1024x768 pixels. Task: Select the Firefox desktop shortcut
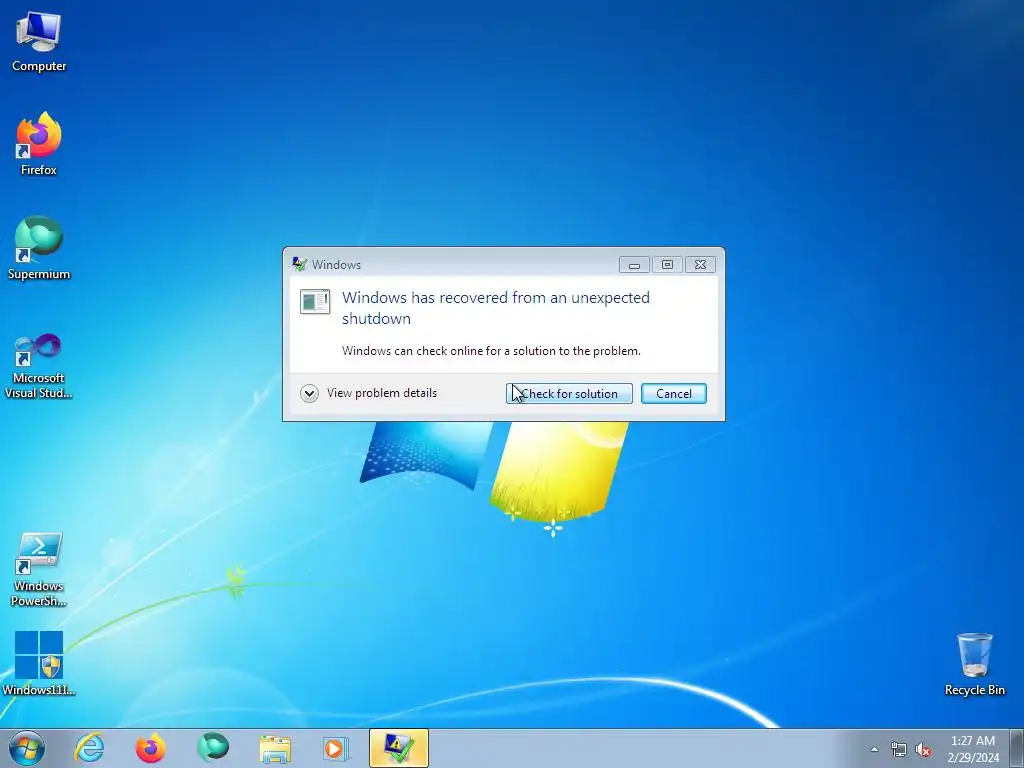point(39,144)
